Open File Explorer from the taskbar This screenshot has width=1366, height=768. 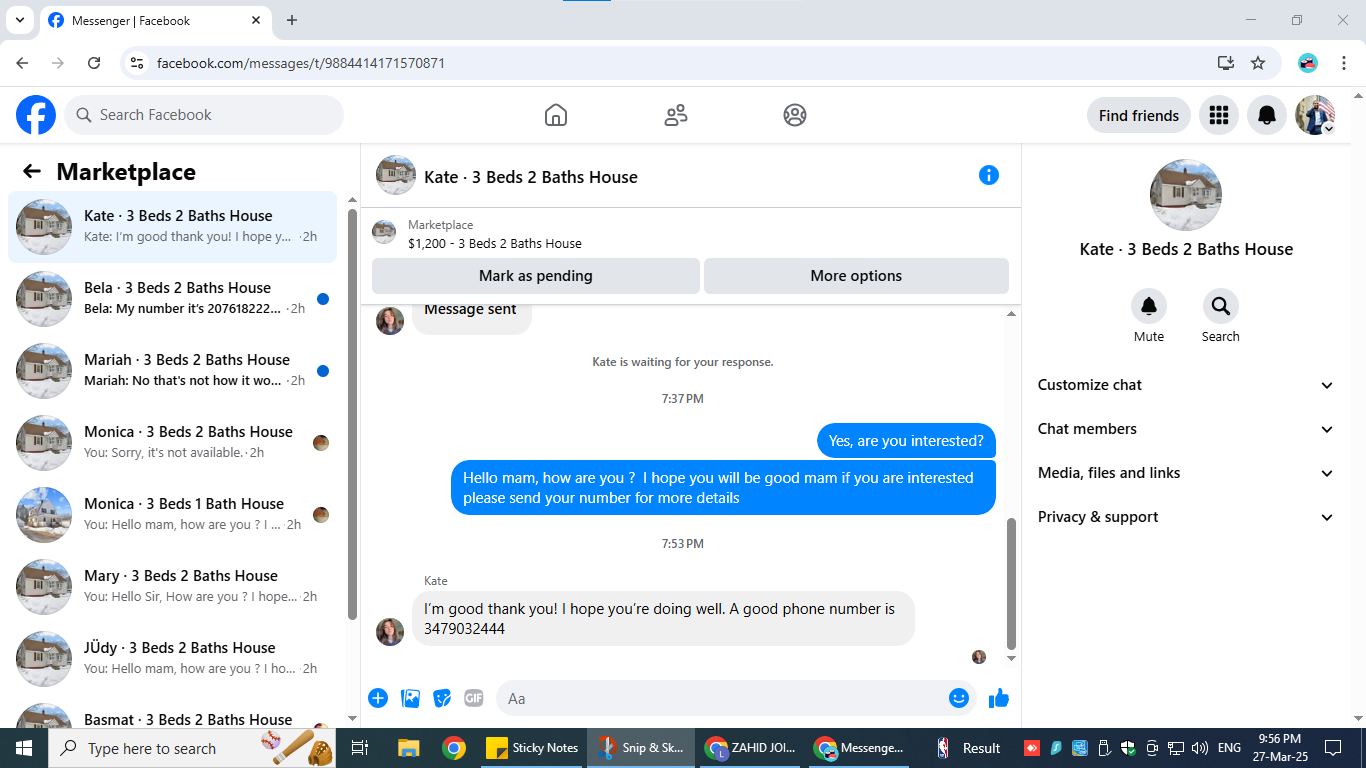click(408, 748)
